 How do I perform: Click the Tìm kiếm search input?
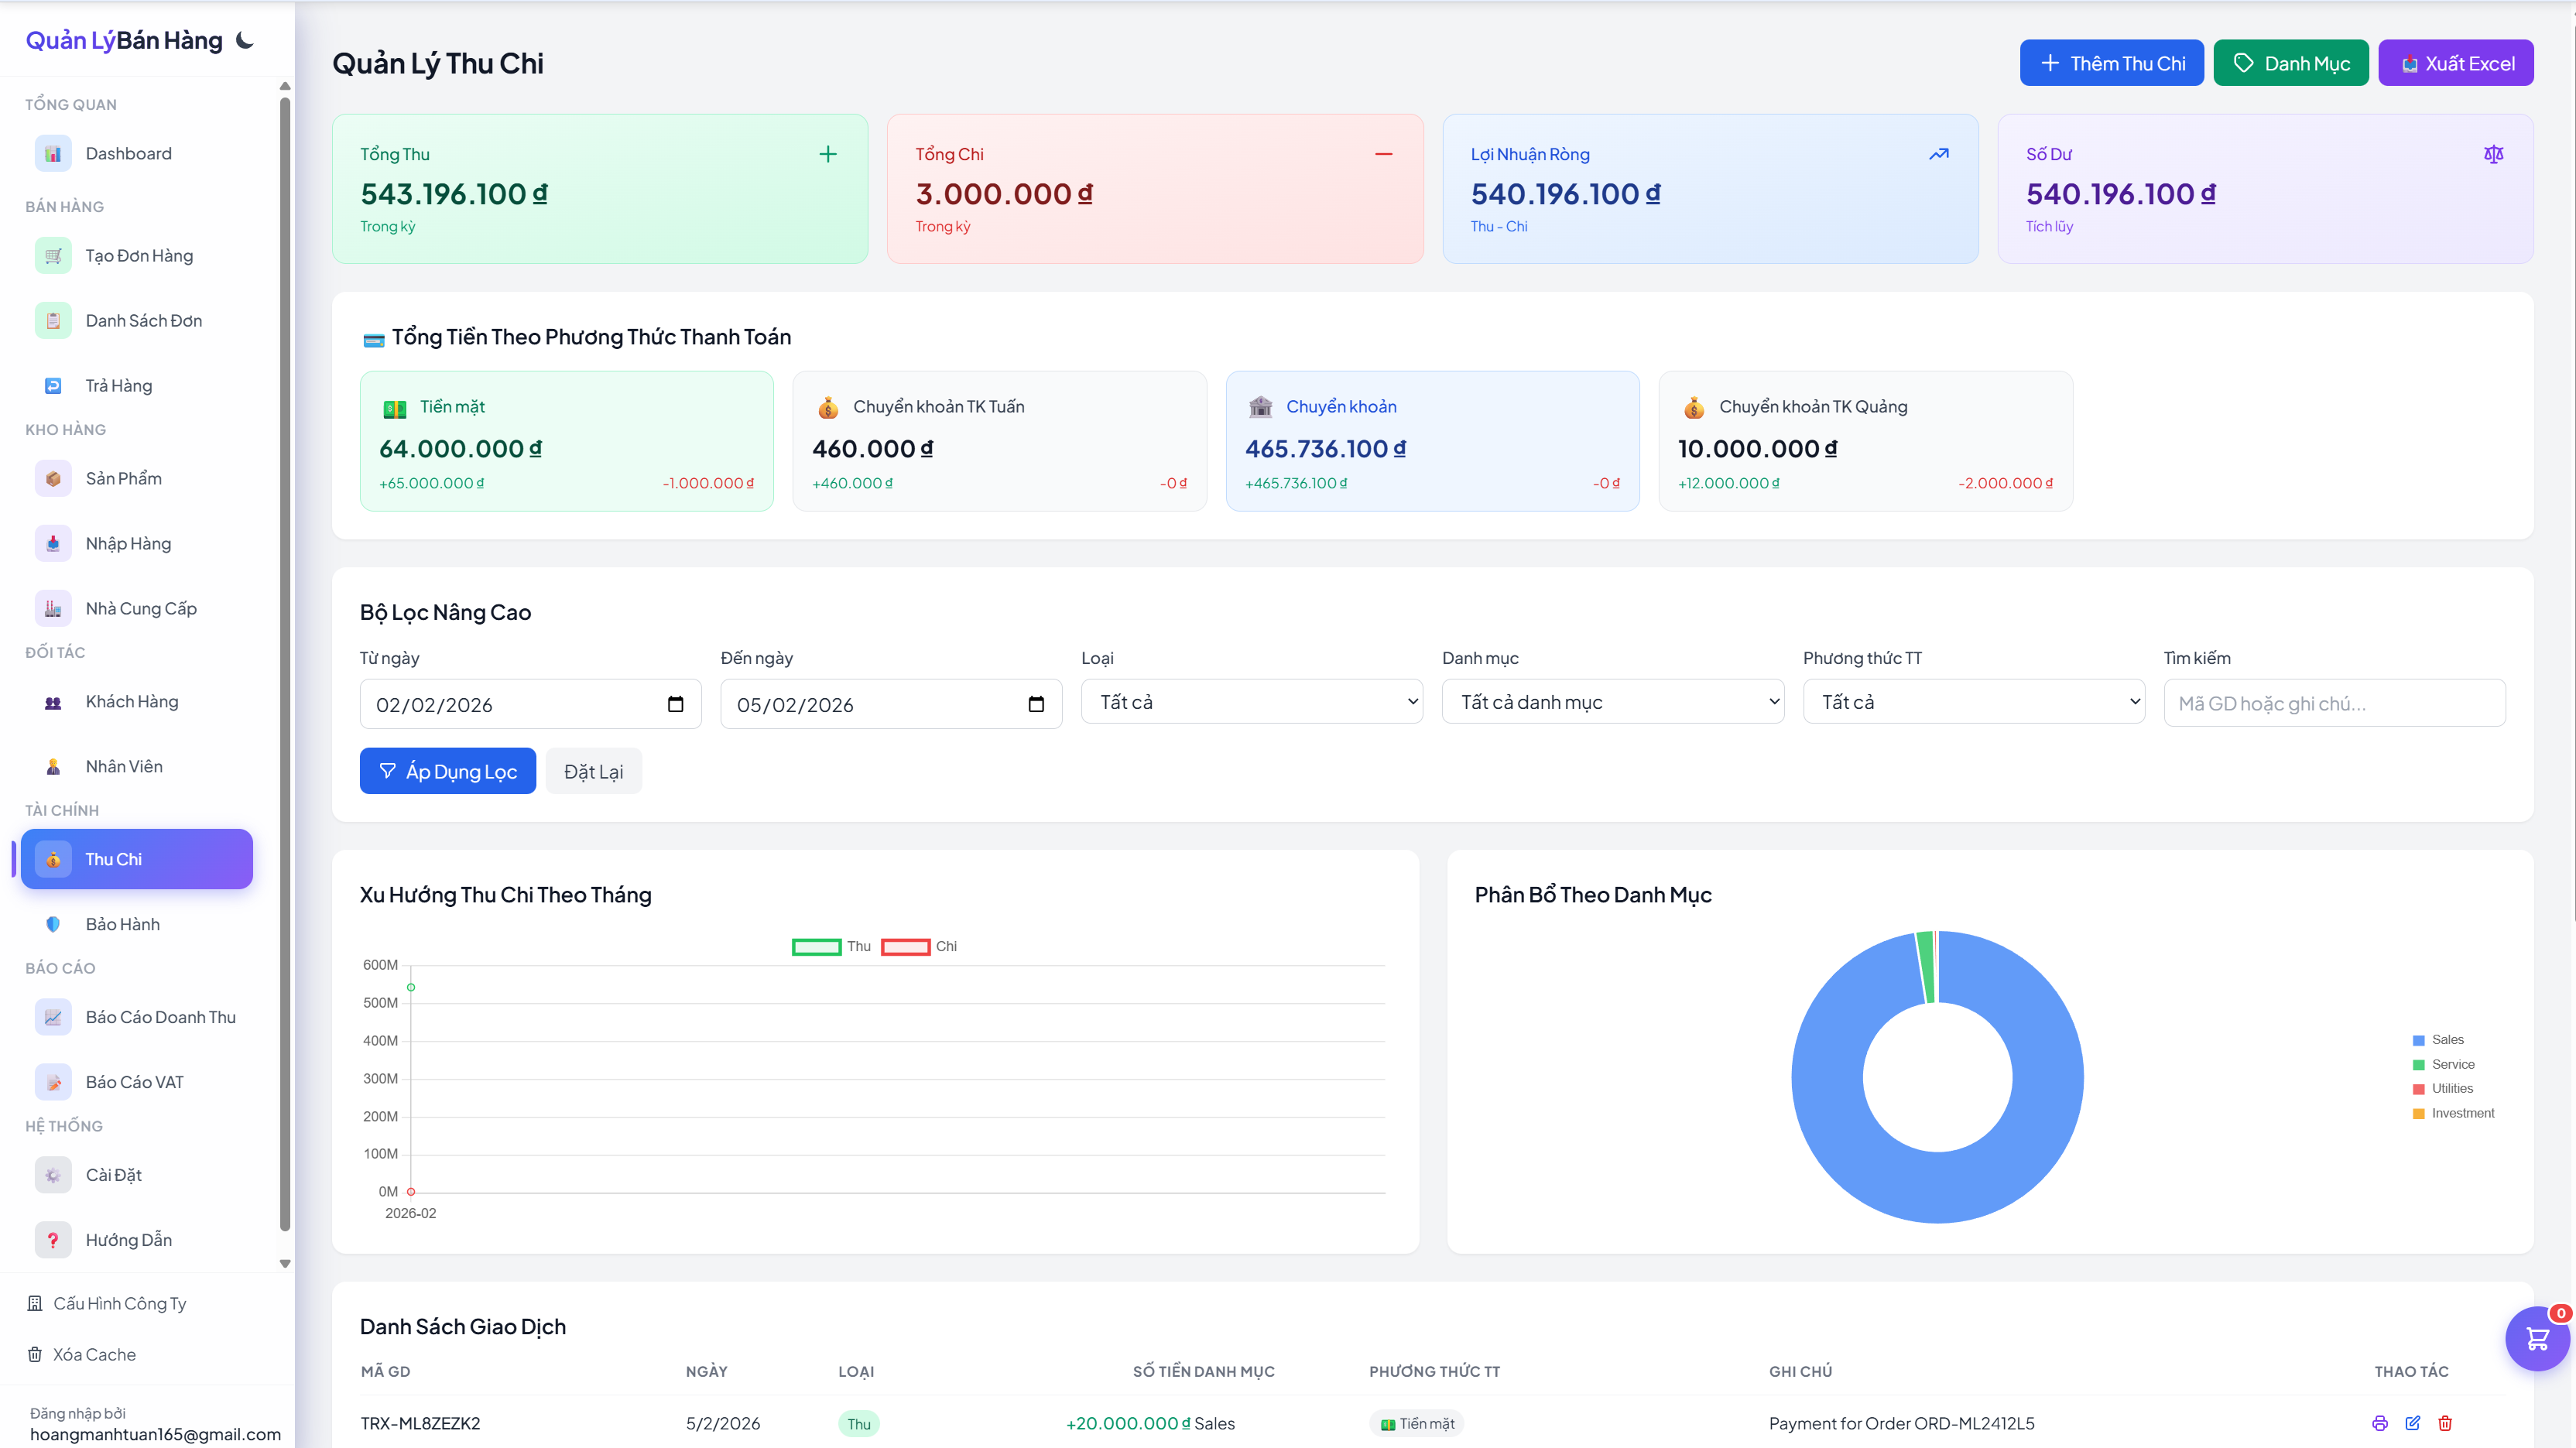2334,704
